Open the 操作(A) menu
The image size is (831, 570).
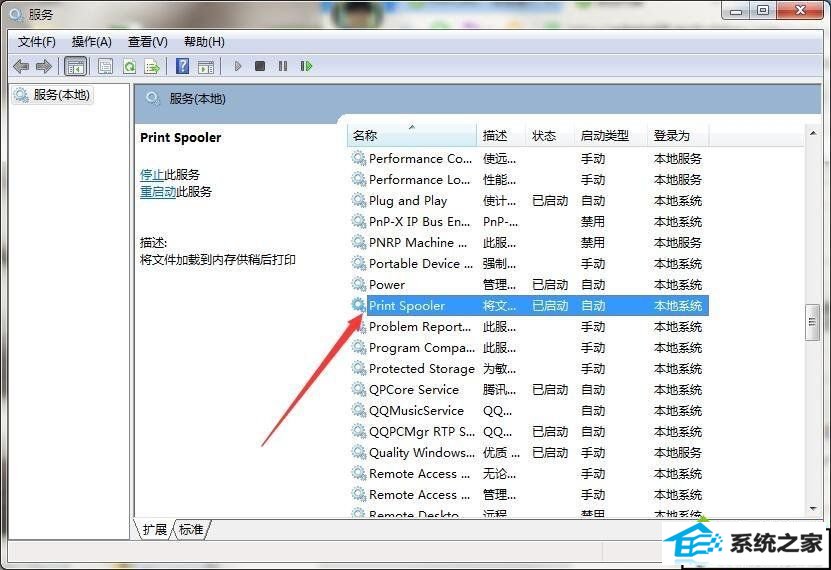pos(92,41)
